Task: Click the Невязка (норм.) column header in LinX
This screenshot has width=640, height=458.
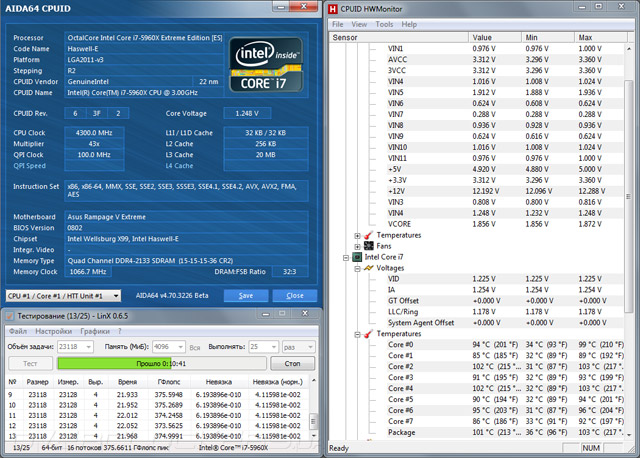Action: pos(278,382)
